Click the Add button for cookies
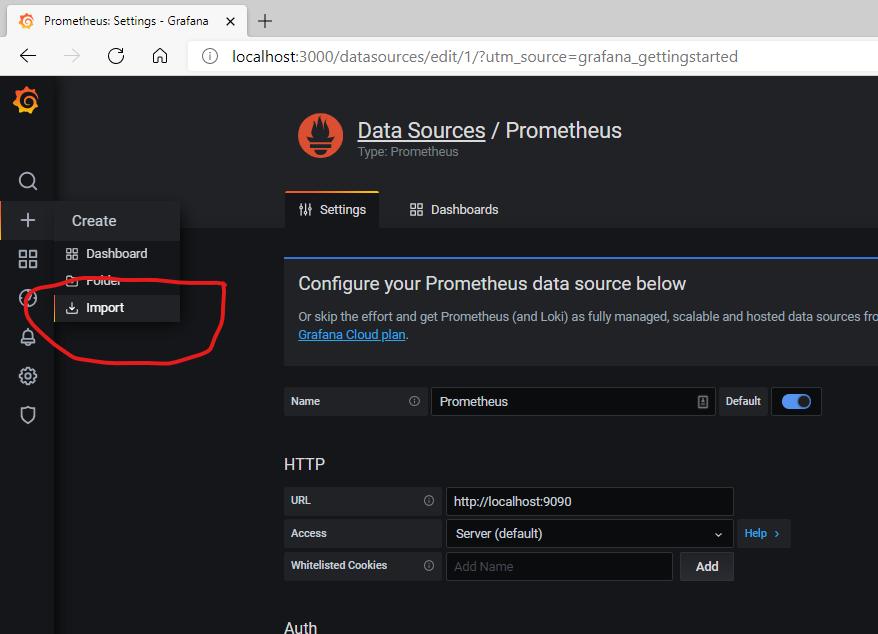Viewport: 878px width, 634px height. tap(707, 566)
